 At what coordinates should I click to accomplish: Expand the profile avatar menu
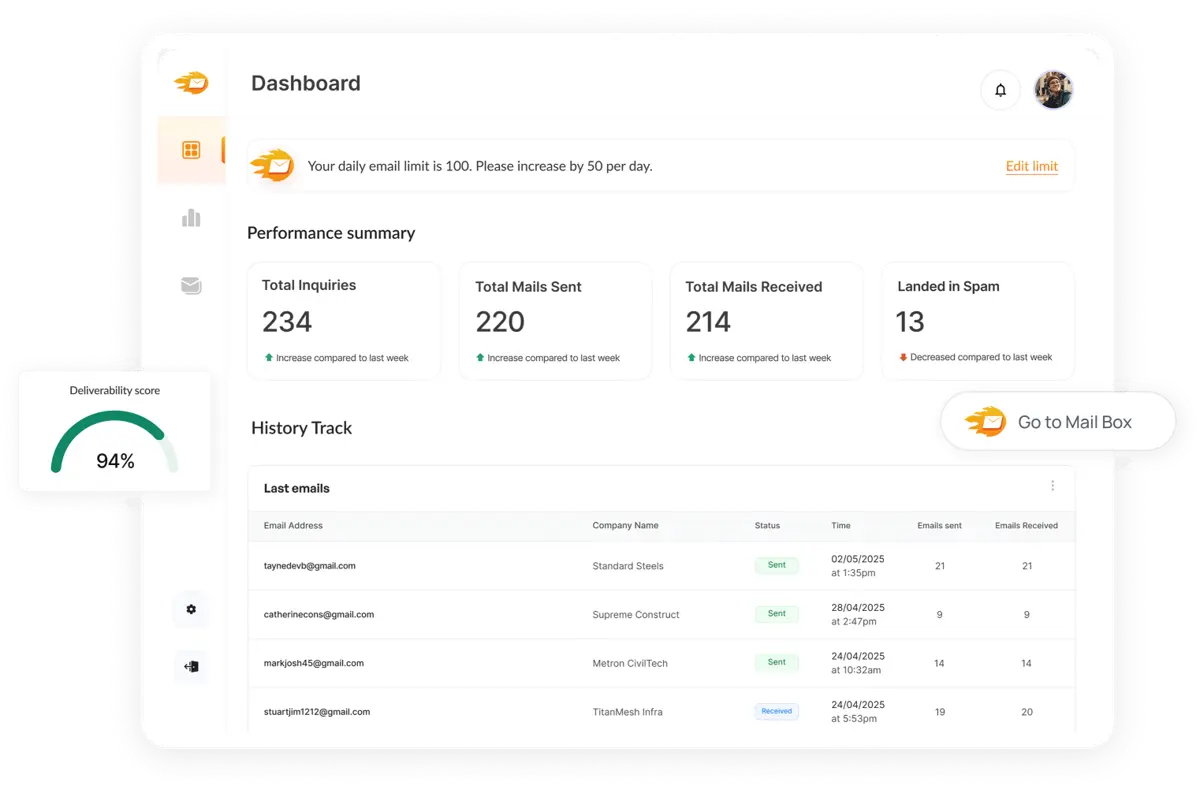point(1054,90)
